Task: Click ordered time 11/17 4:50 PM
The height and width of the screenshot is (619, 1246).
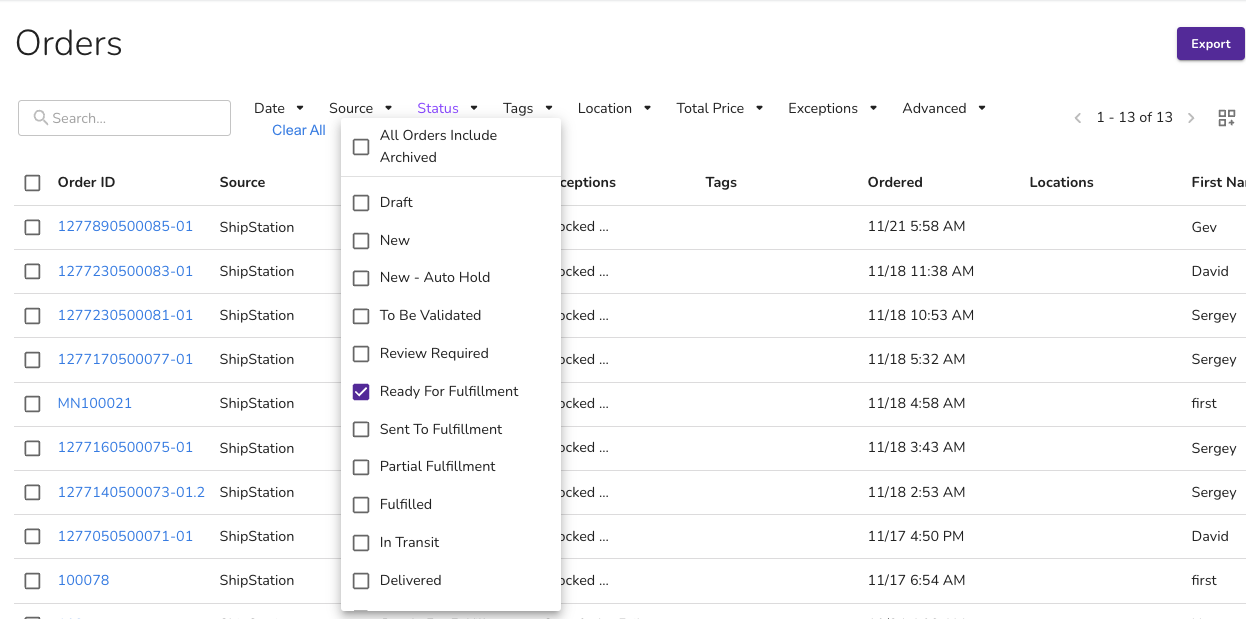Action: (916, 536)
